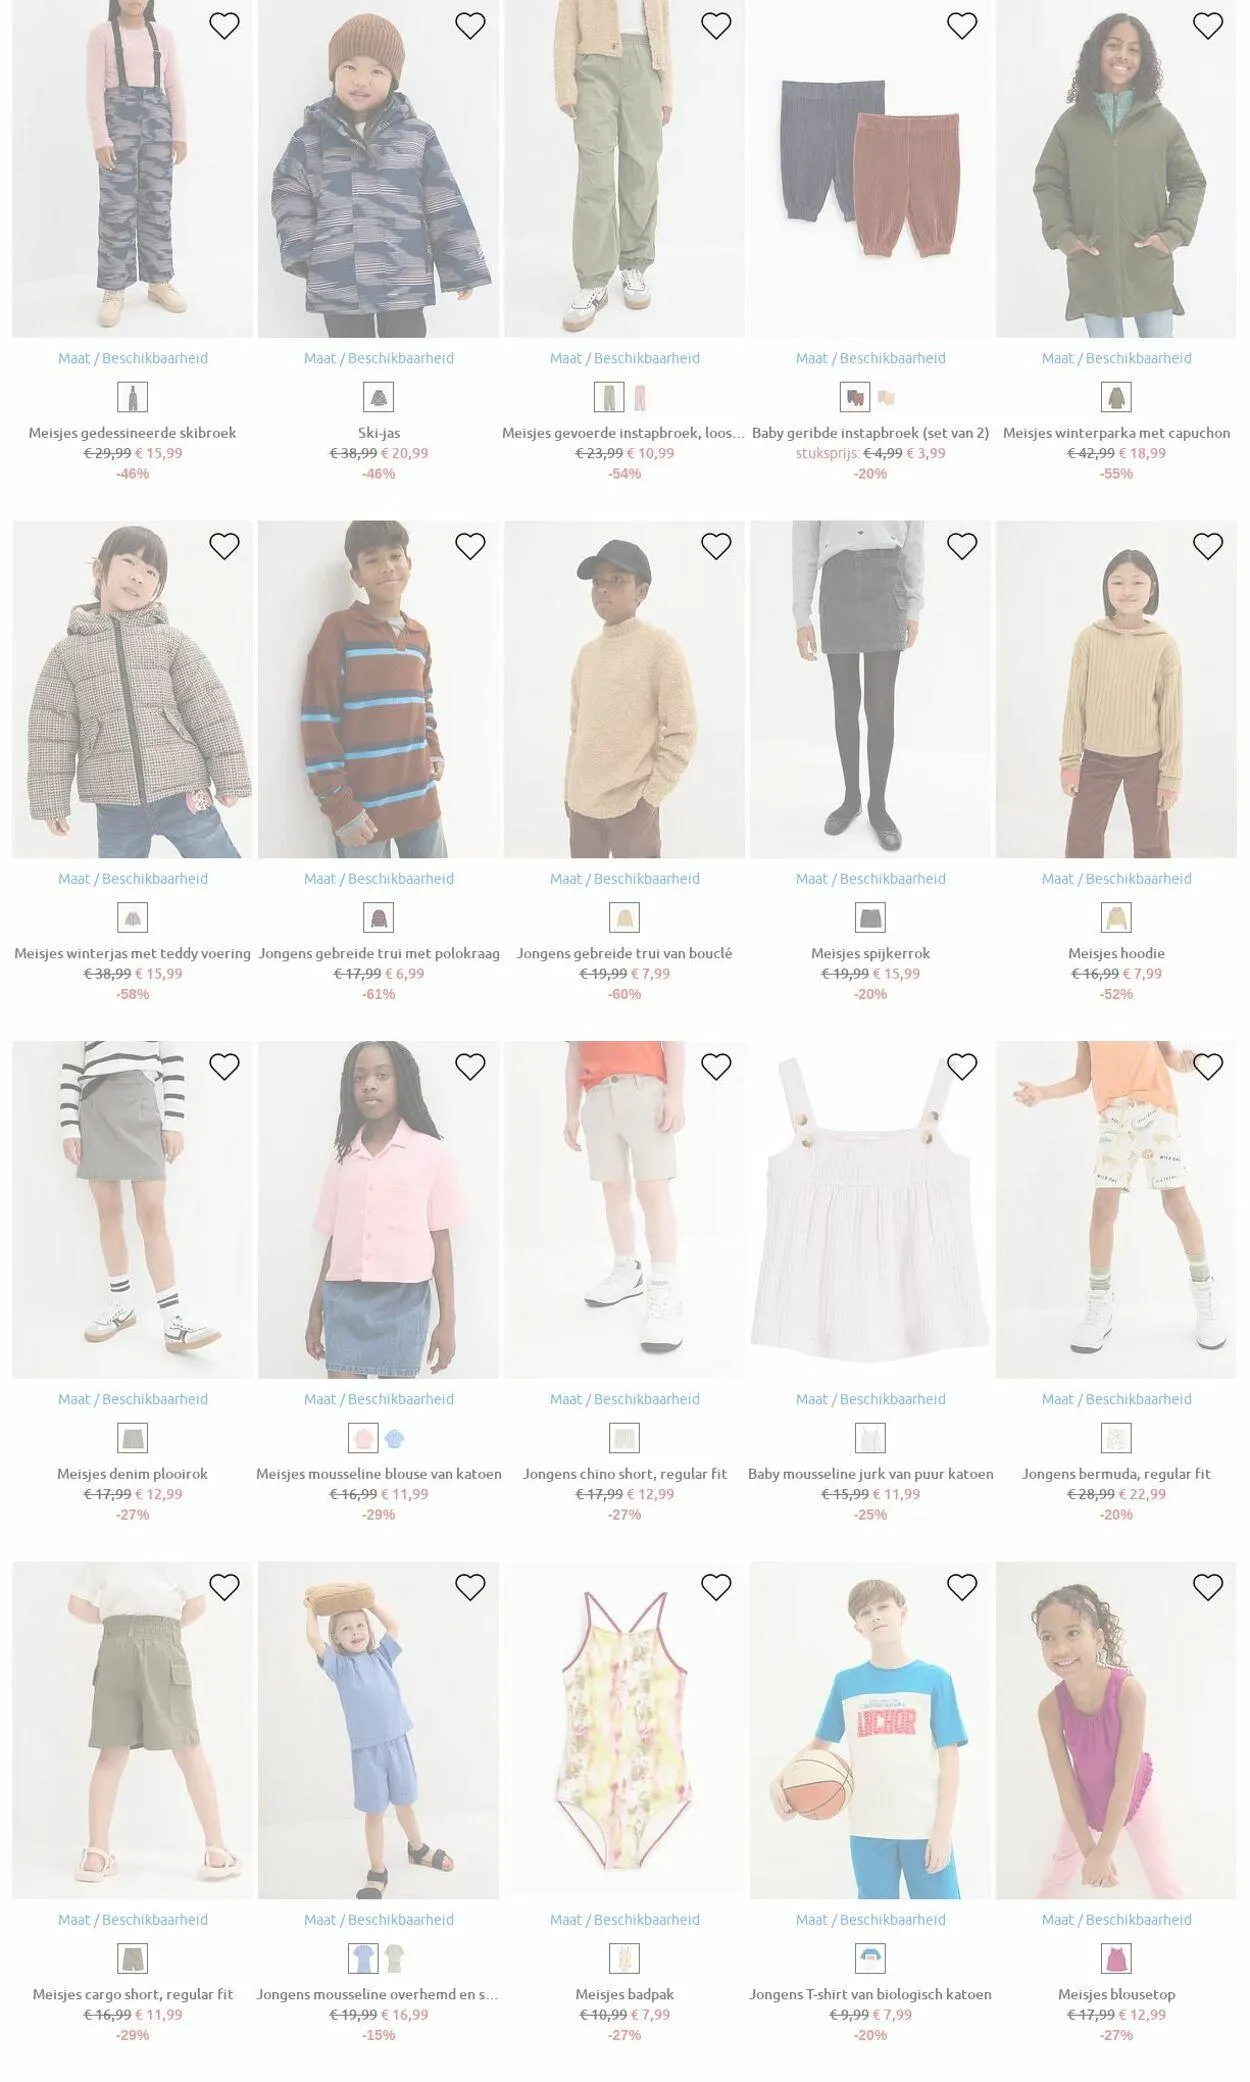Open Jongens gebreide trui van bouclé product photo
Viewport: 1250px width, 2082px height.
coord(624,689)
